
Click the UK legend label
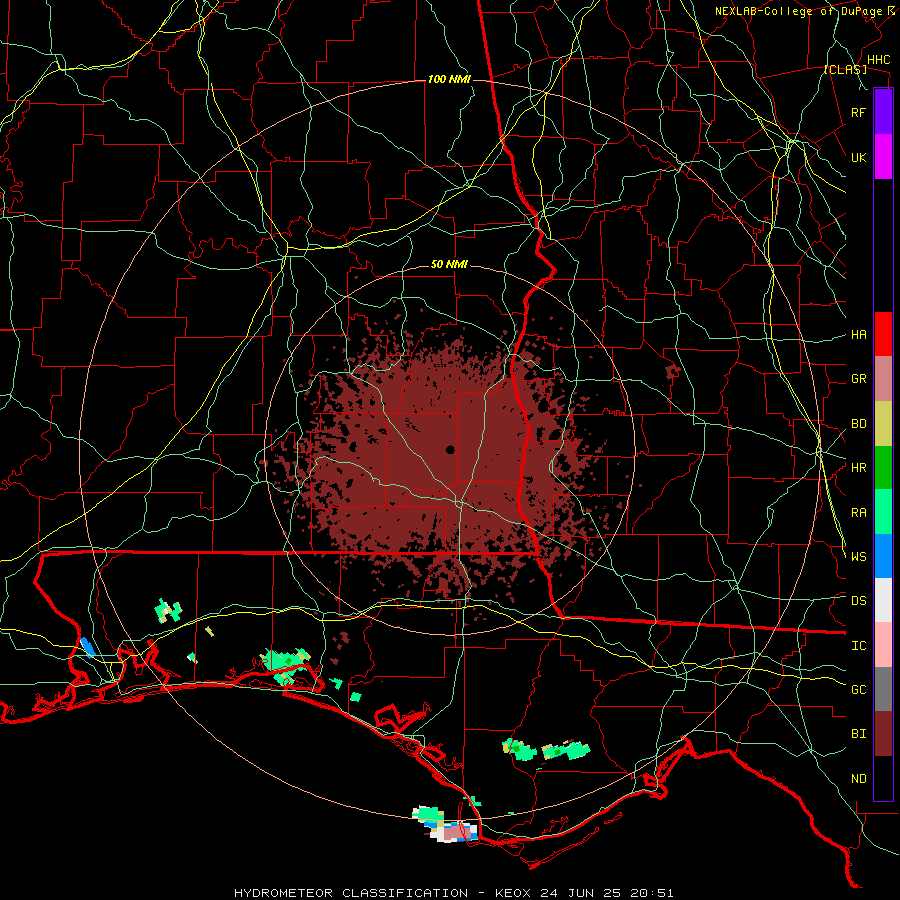[858, 157]
